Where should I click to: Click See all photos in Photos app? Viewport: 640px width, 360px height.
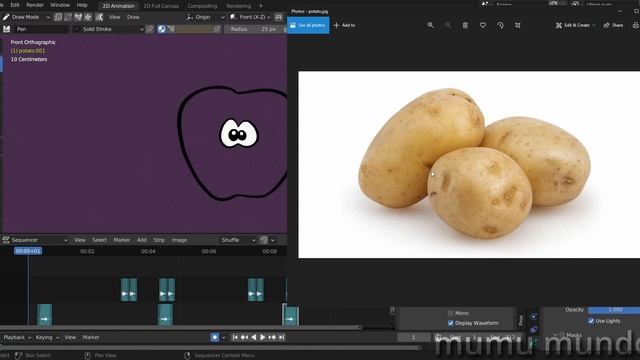308,25
